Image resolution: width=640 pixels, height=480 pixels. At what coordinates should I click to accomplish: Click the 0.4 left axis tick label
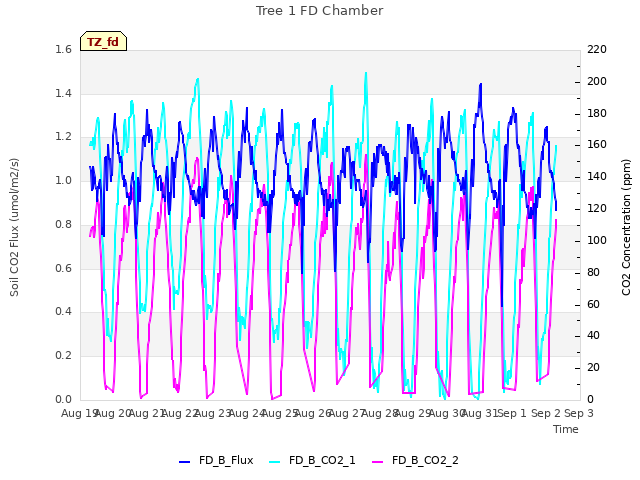pos(63,312)
